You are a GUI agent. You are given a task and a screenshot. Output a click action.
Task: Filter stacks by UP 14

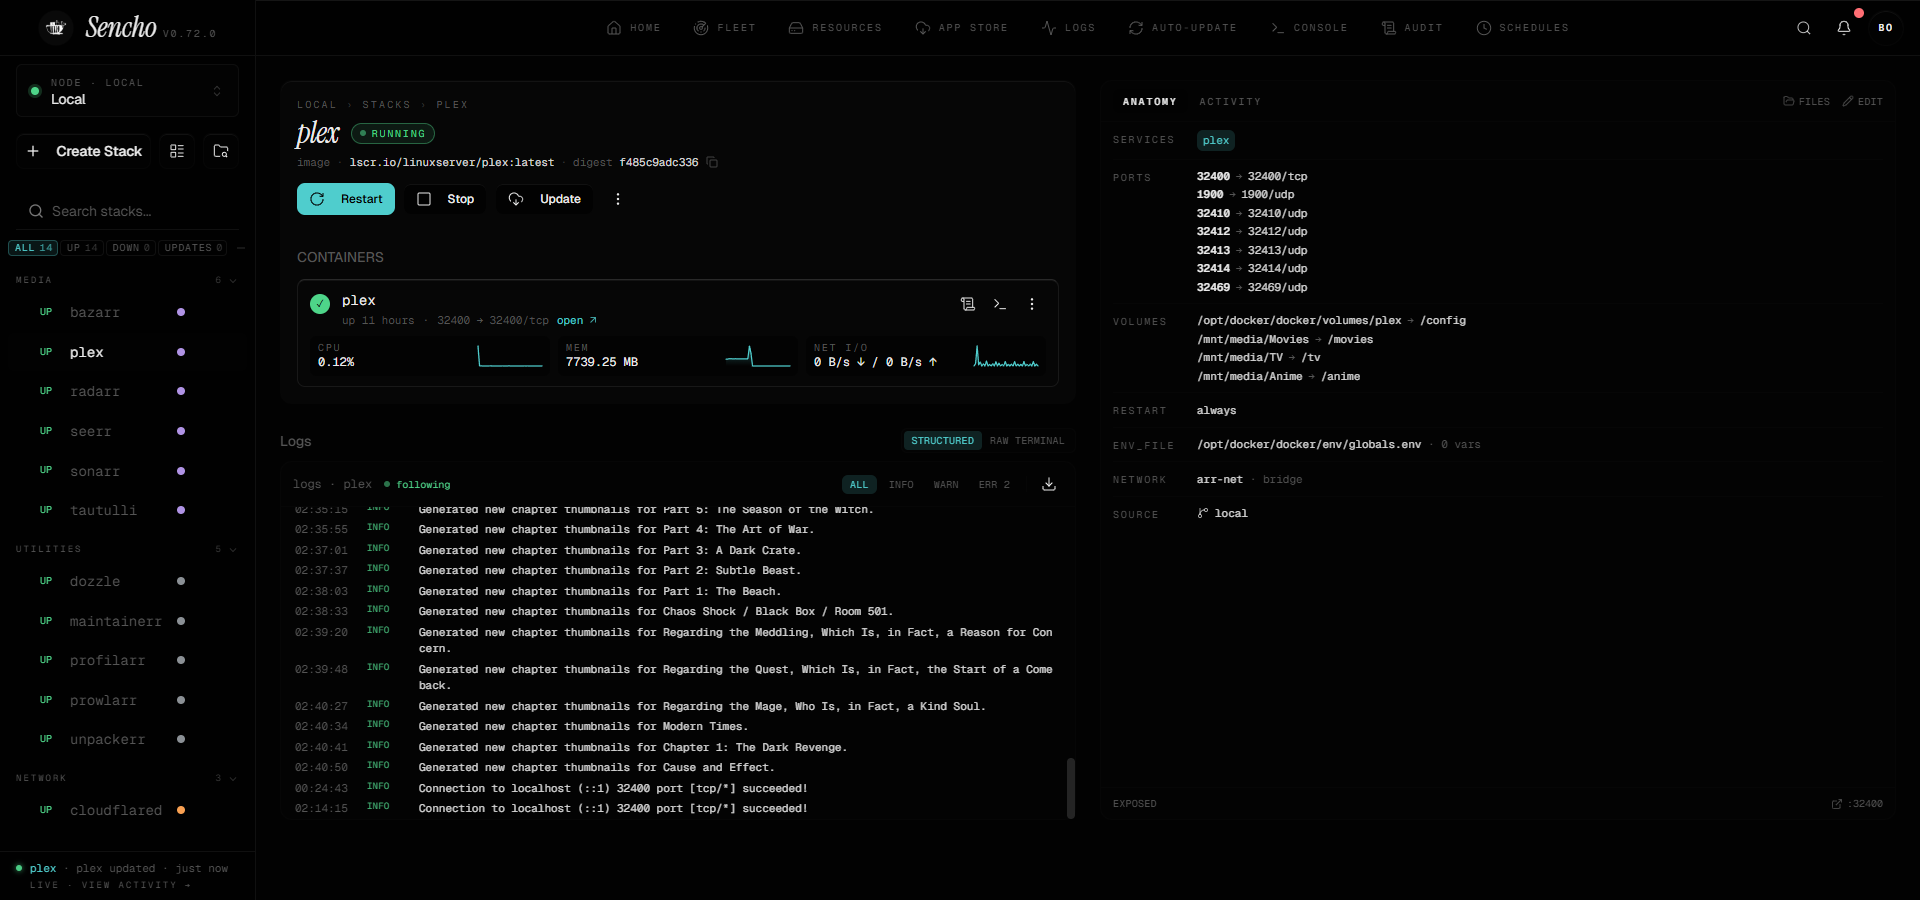pos(82,248)
